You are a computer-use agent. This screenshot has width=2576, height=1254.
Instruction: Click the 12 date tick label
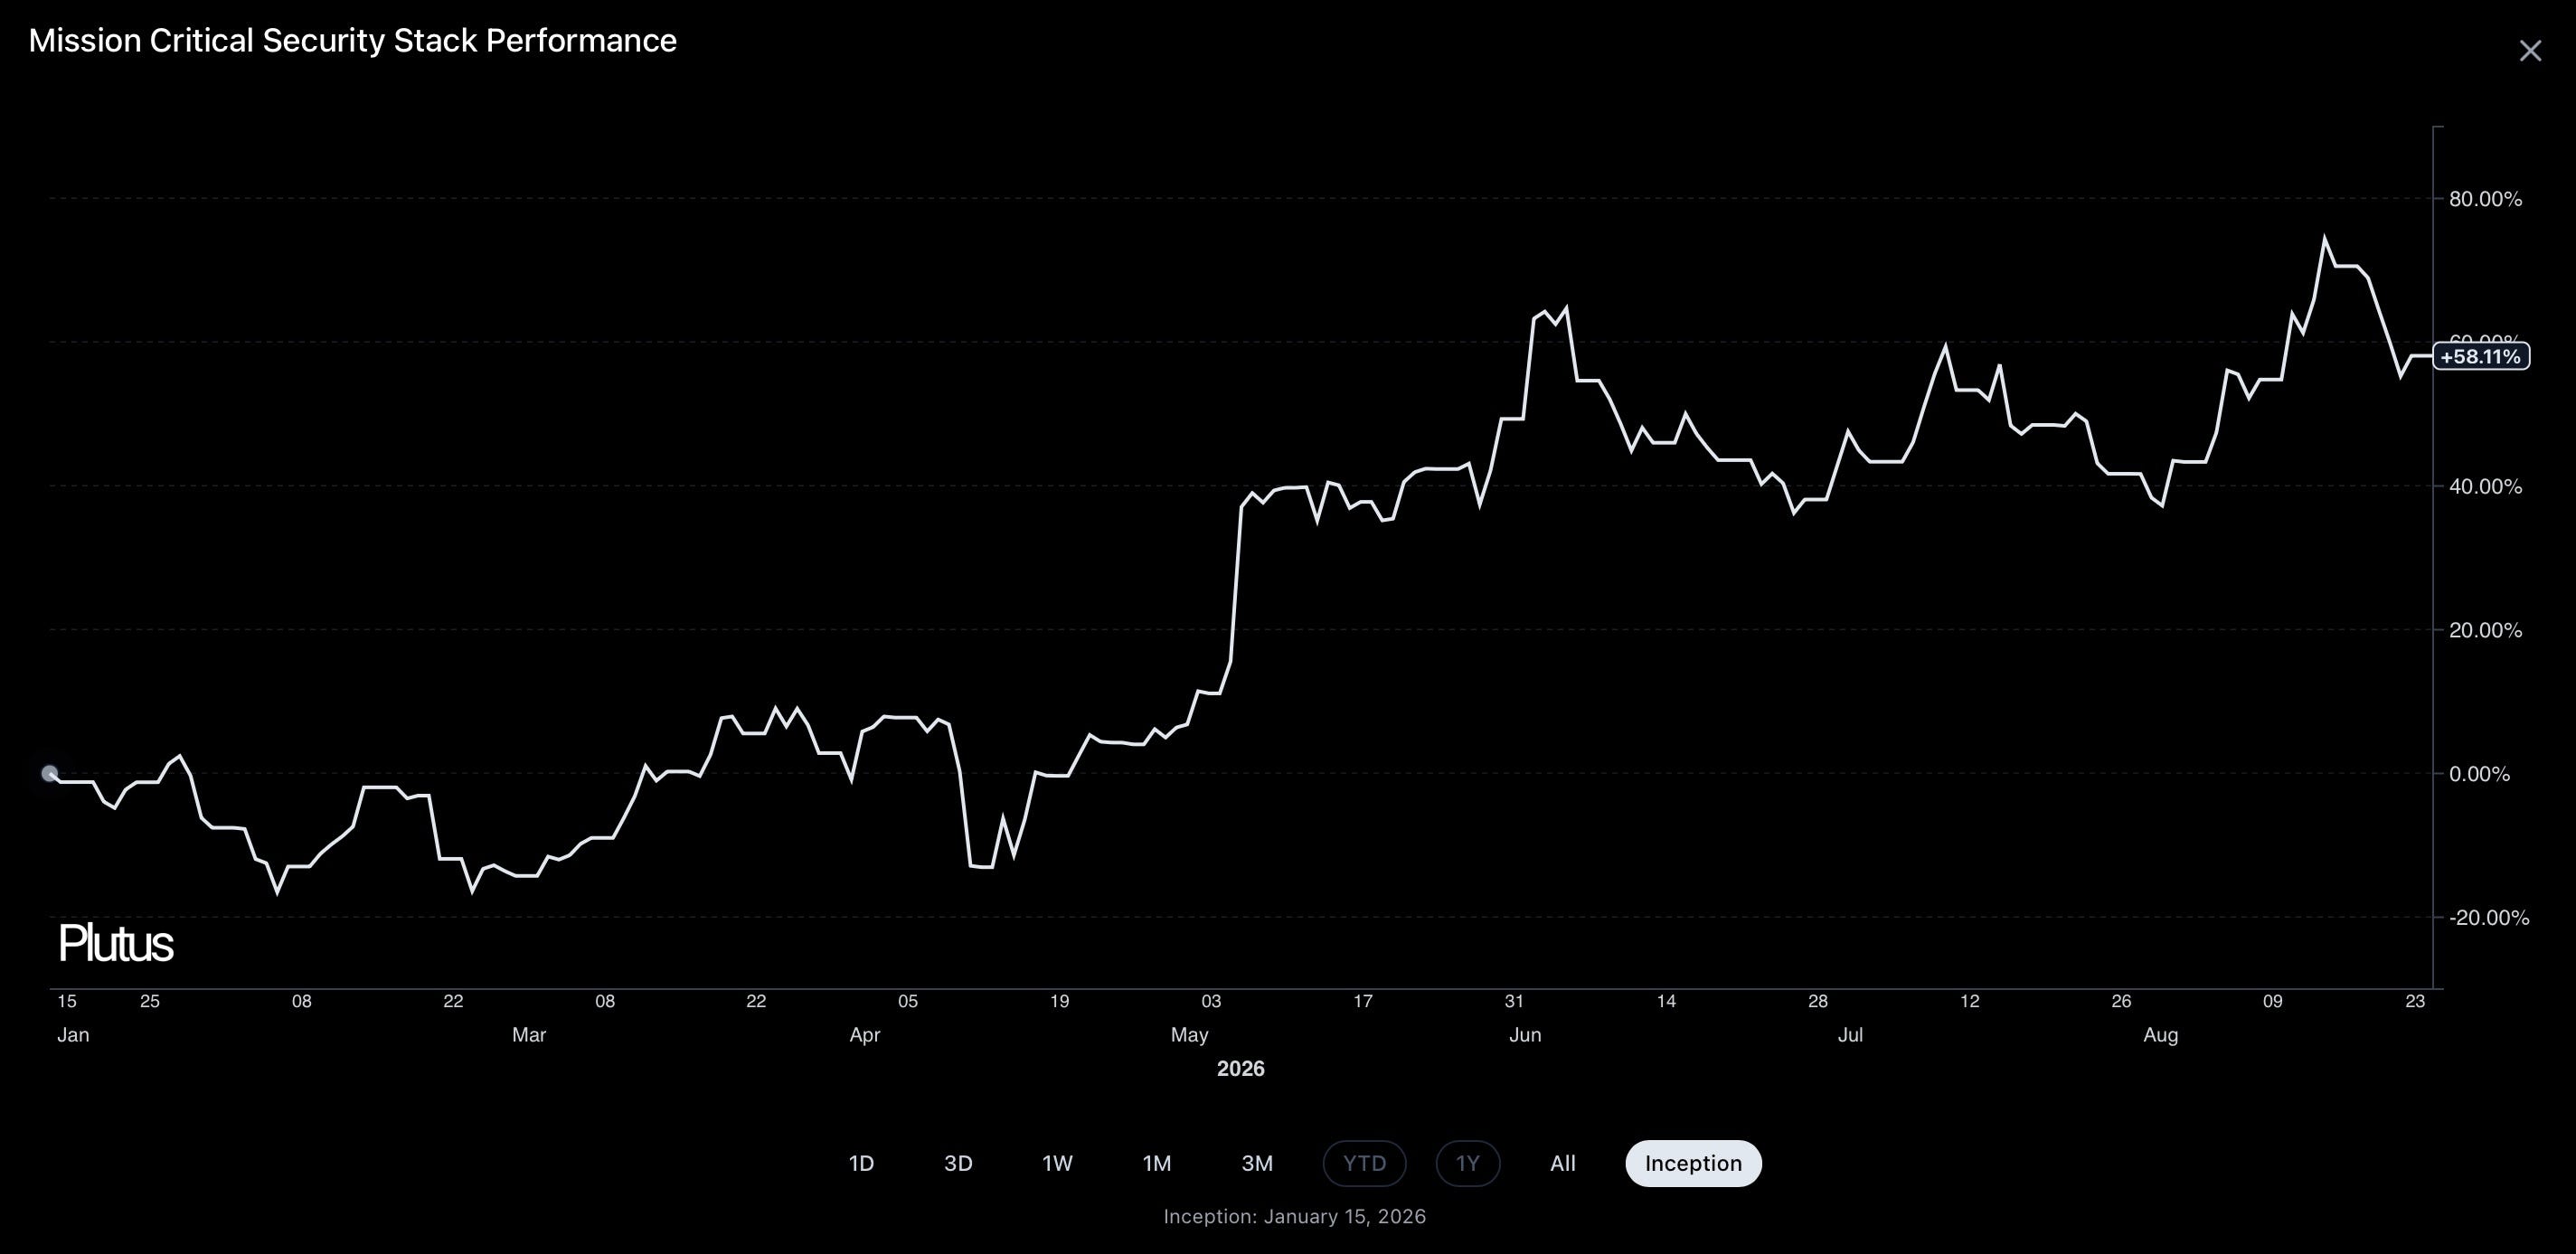[1970, 1001]
